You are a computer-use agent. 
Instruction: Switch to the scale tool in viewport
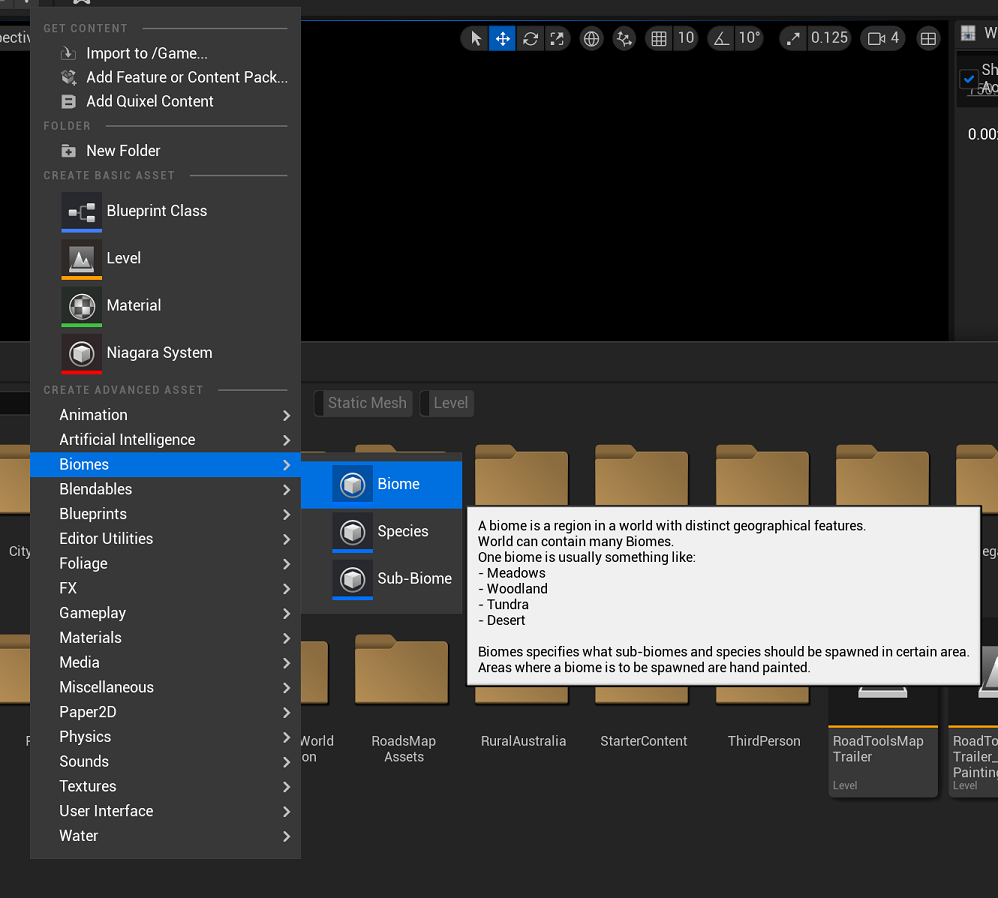pyautogui.click(x=557, y=38)
